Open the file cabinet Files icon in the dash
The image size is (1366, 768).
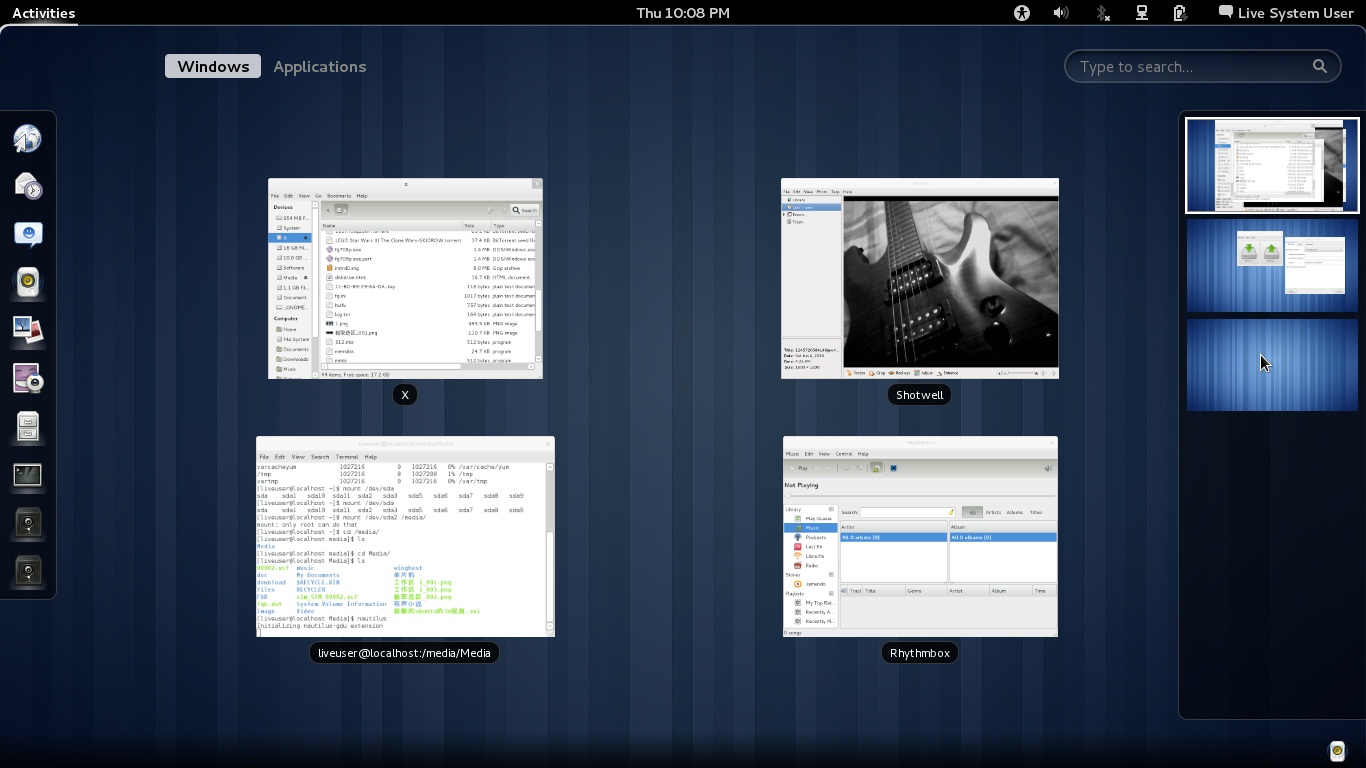point(28,427)
